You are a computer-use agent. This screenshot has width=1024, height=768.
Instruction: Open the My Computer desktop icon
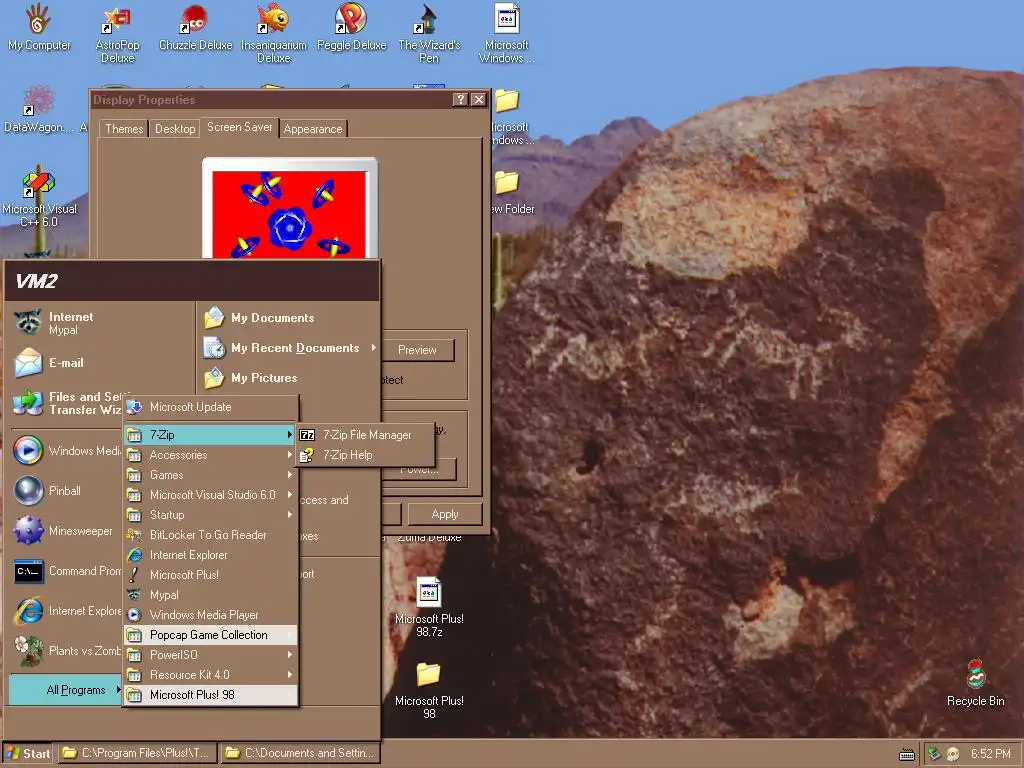click(39, 27)
